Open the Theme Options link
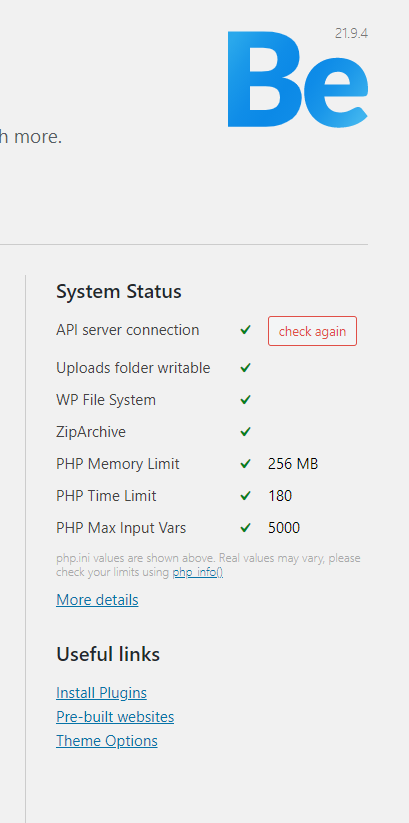The height and width of the screenshot is (823, 409). tap(107, 741)
